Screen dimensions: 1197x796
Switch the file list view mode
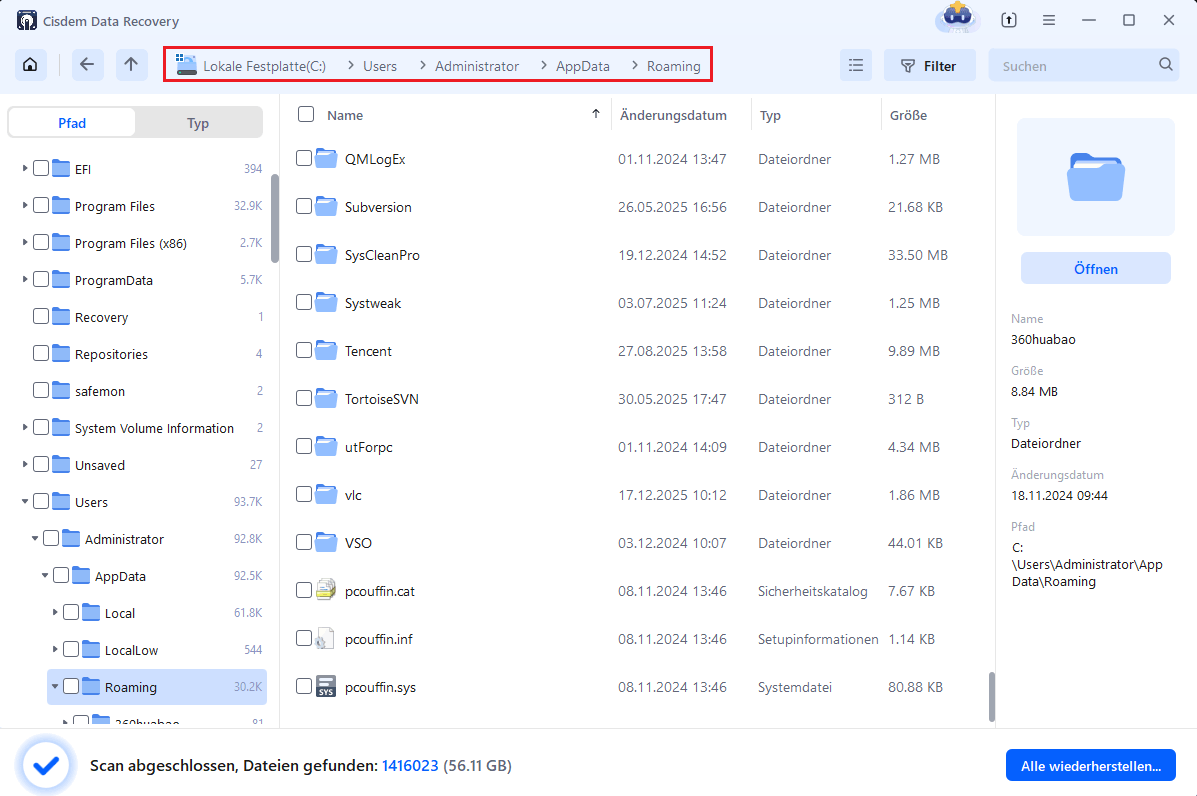coord(855,66)
